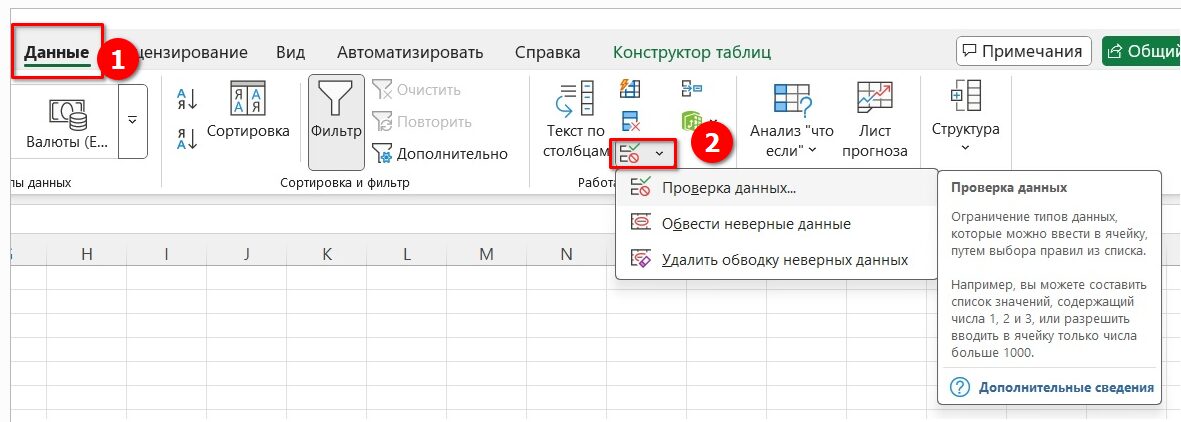Select column M header
The width and height of the screenshot is (1181, 422).
tap(486, 254)
